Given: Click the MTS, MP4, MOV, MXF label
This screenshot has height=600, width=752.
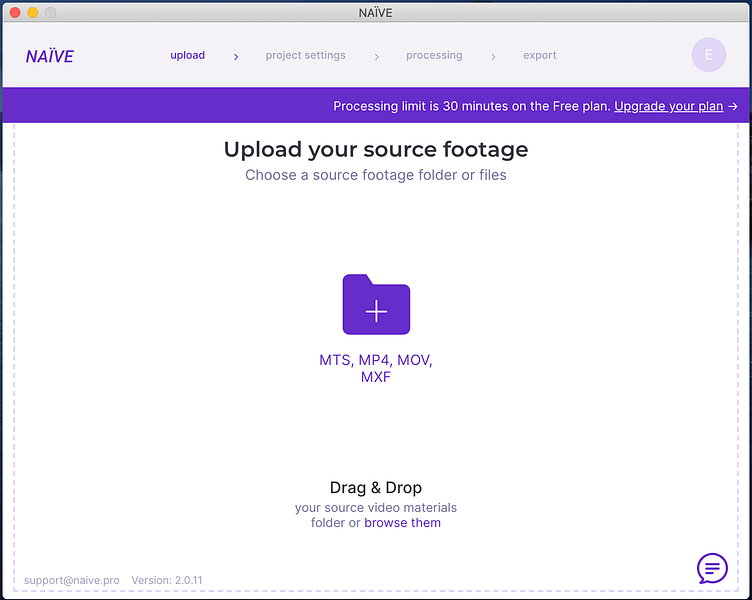Looking at the screenshot, I should tap(376, 368).
